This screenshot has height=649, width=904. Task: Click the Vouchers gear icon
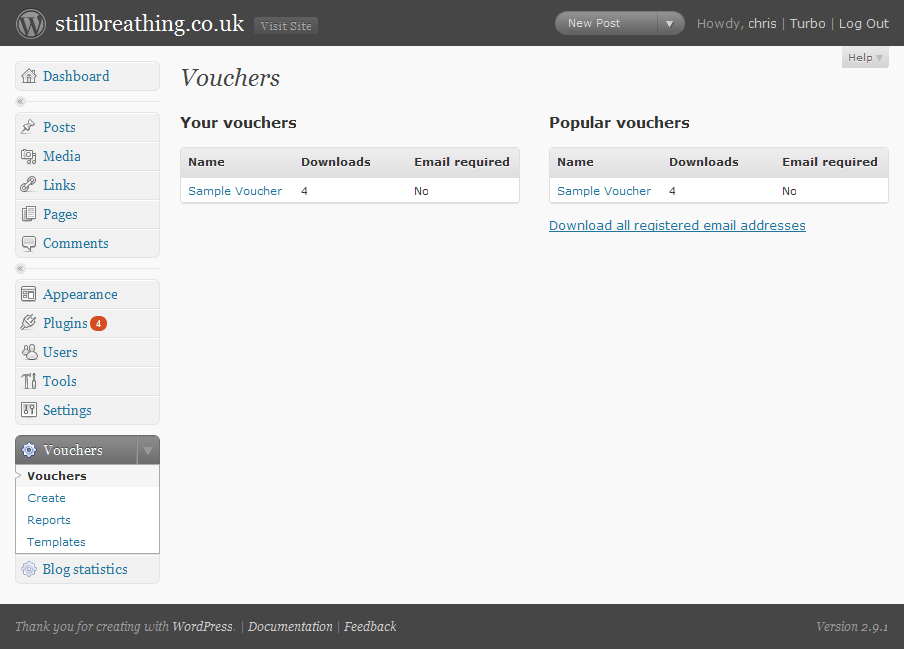29,450
